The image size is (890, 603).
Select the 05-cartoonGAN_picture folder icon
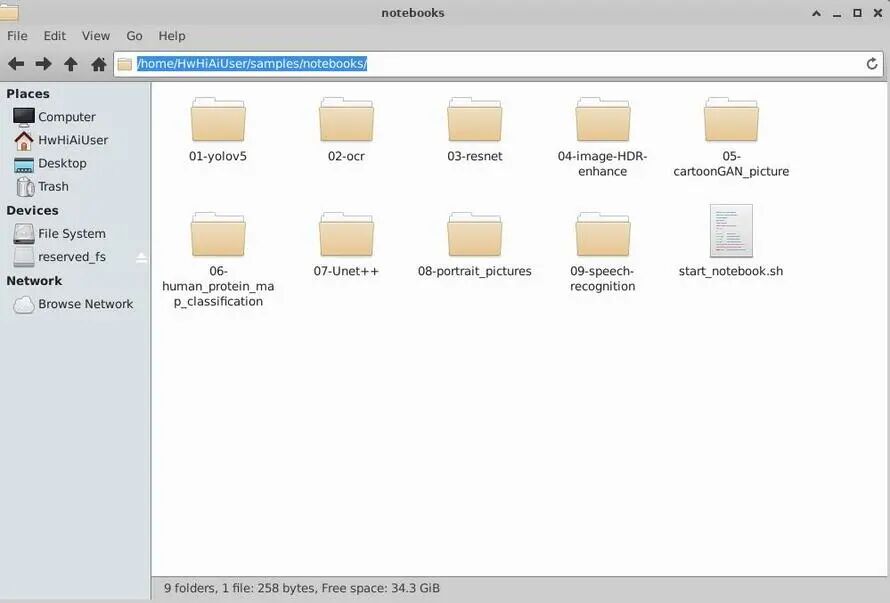point(731,119)
